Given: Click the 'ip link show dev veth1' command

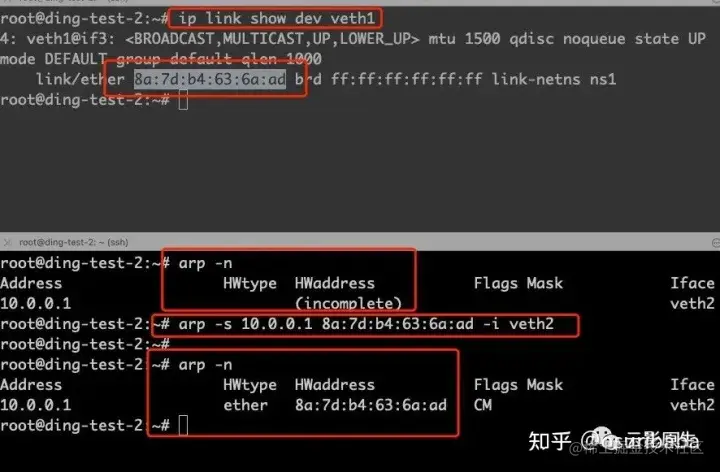Looking at the screenshot, I should pos(277,18).
